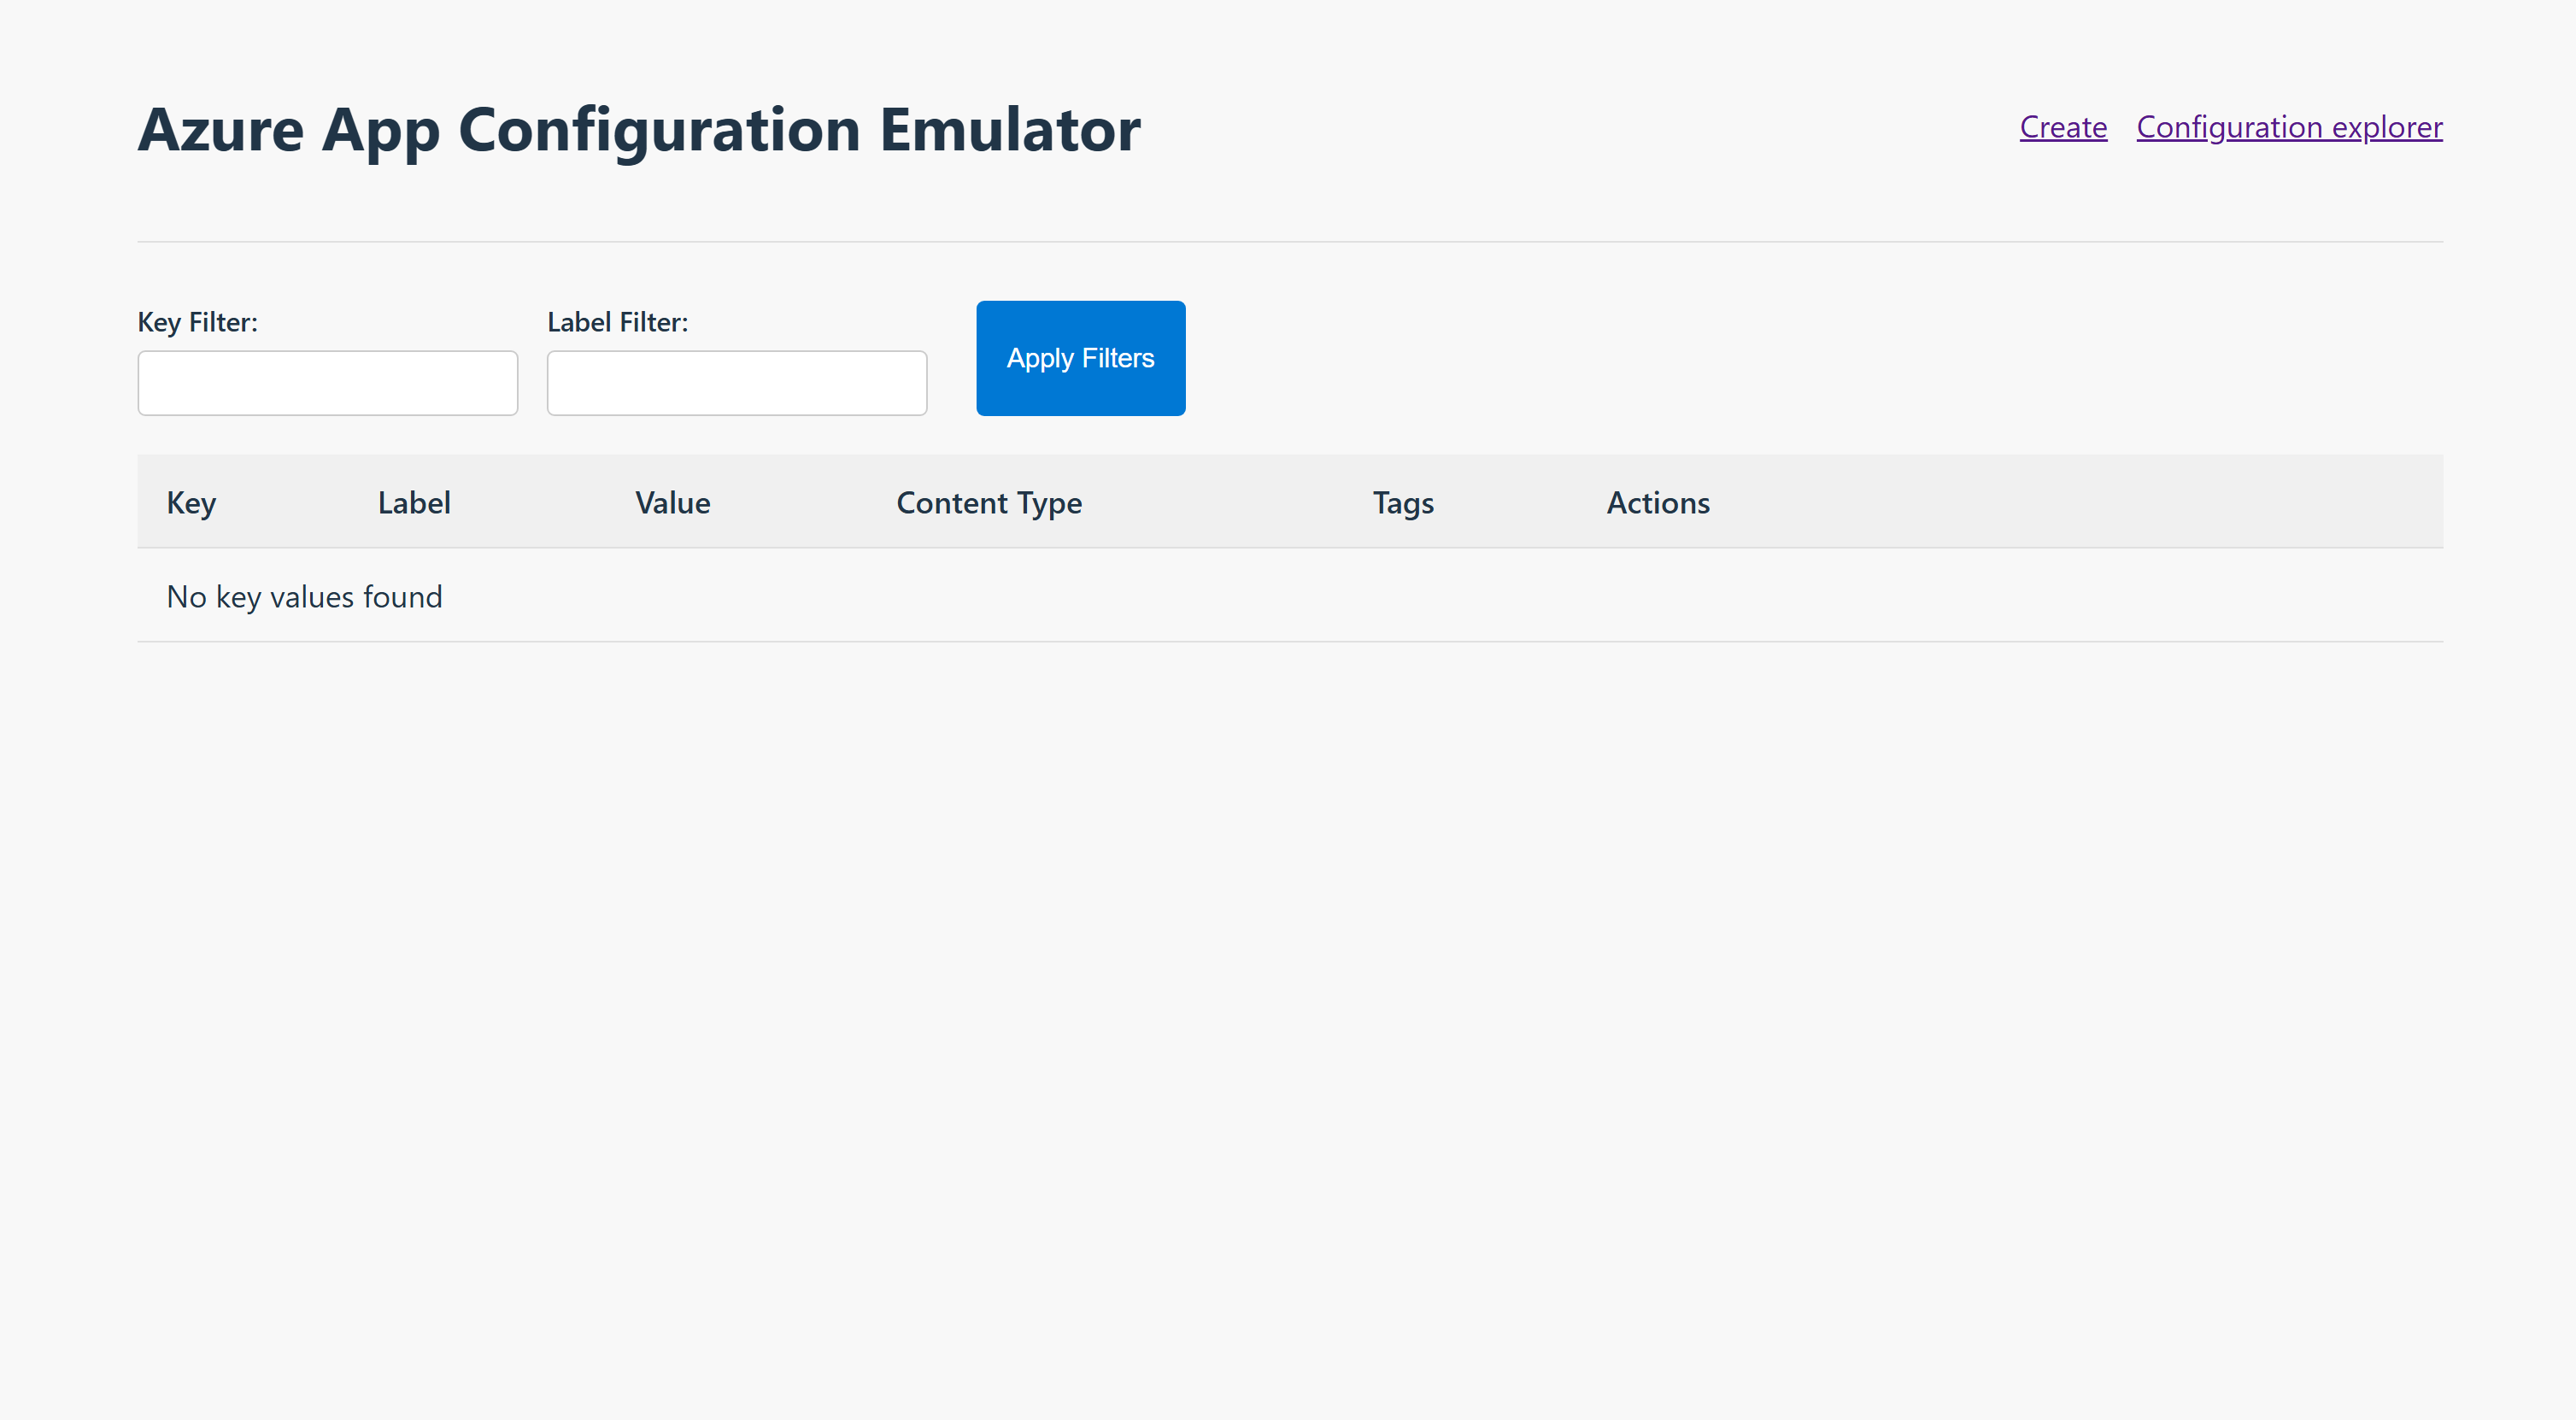The width and height of the screenshot is (2576, 1420).
Task: Select the Actions column header
Action: tap(1657, 502)
